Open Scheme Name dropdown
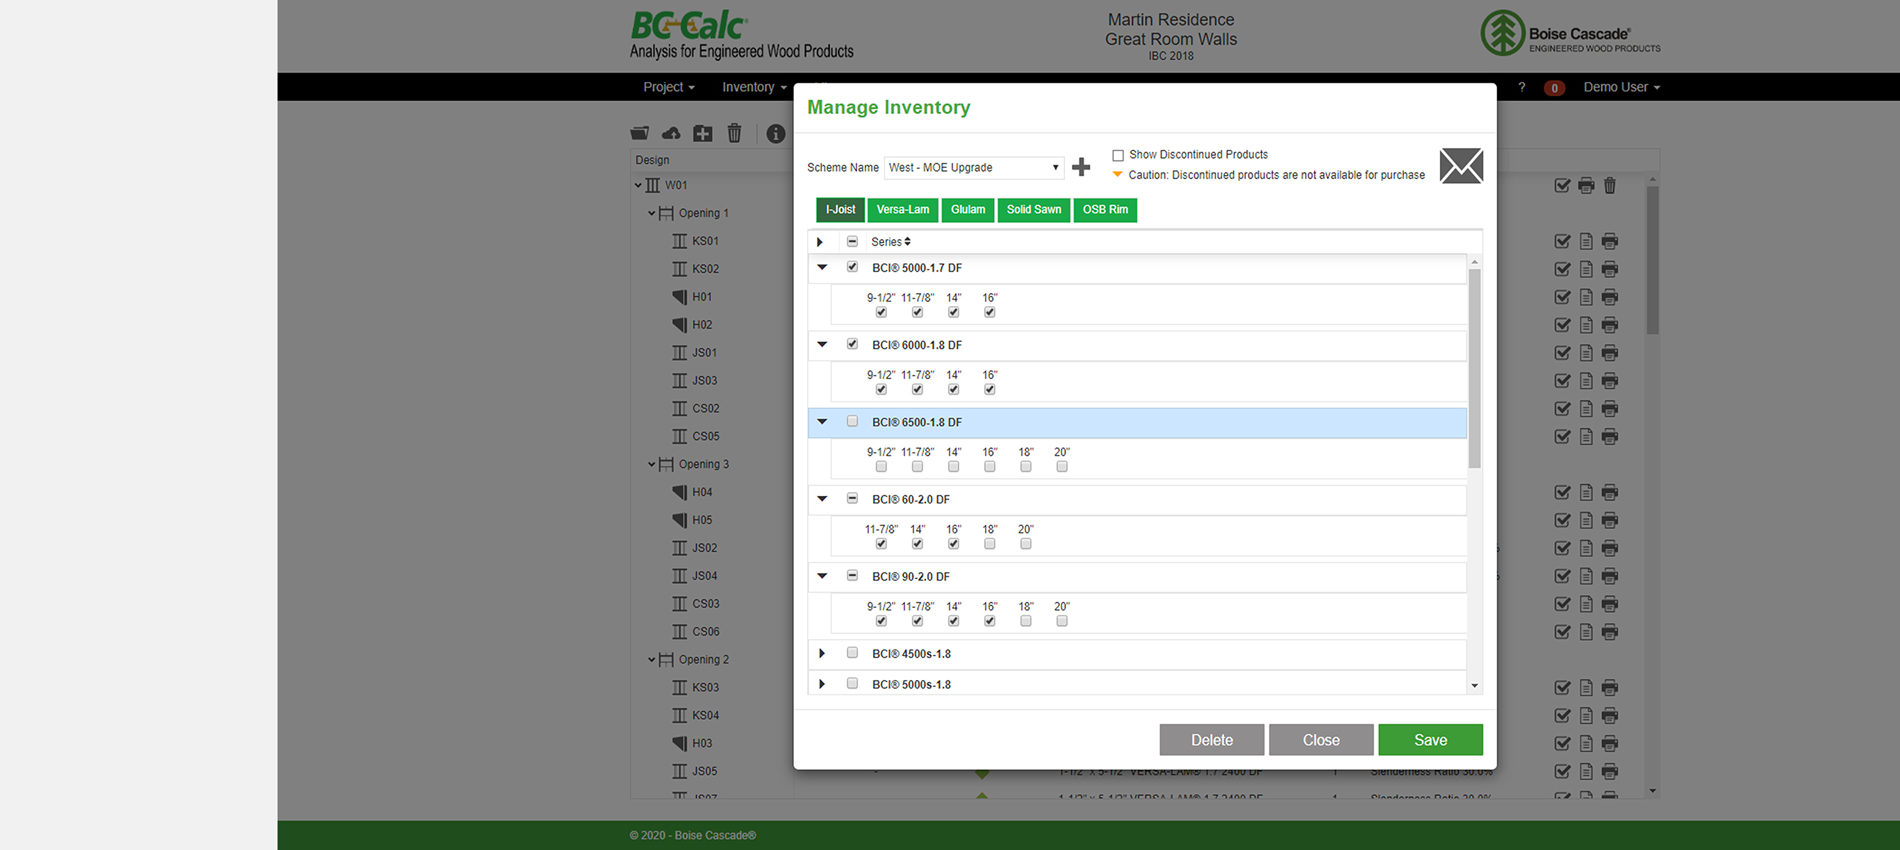Image resolution: width=1900 pixels, height=850 pixels. click(974, 167)
